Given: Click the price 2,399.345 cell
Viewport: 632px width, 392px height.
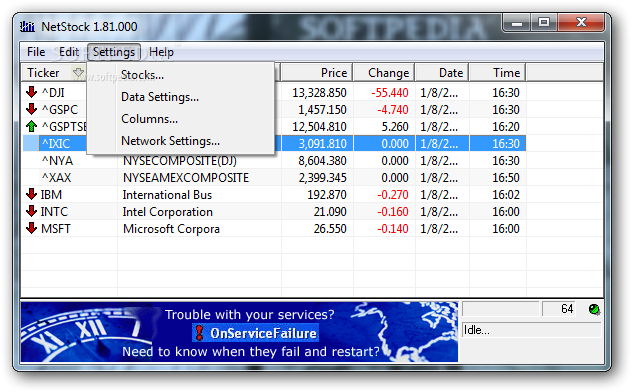Looking at the screenshot, I should pos(322,178).
